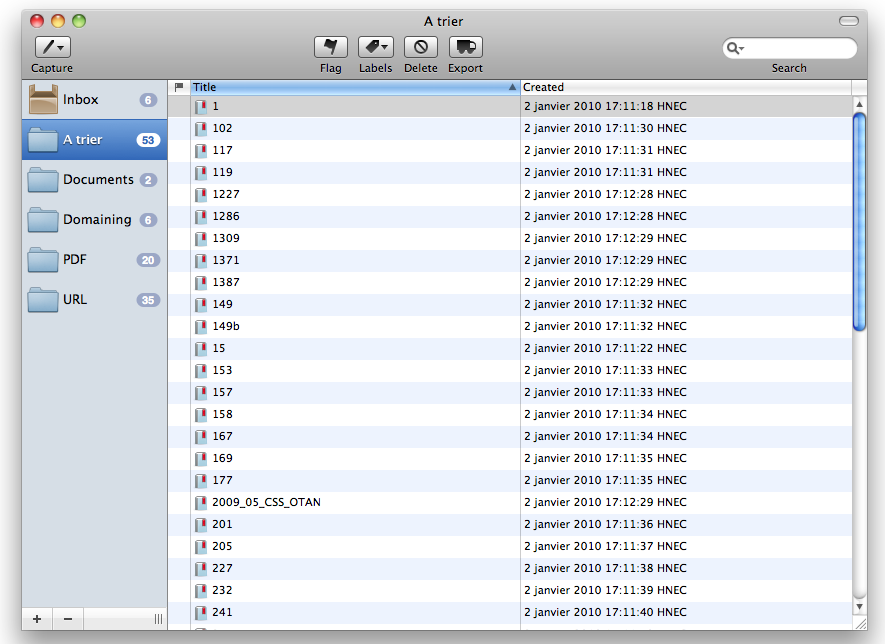The width and height of the screenshot is (885, 644).
Task: Click the Delete toolbar icon
Action: click(421, 47)
